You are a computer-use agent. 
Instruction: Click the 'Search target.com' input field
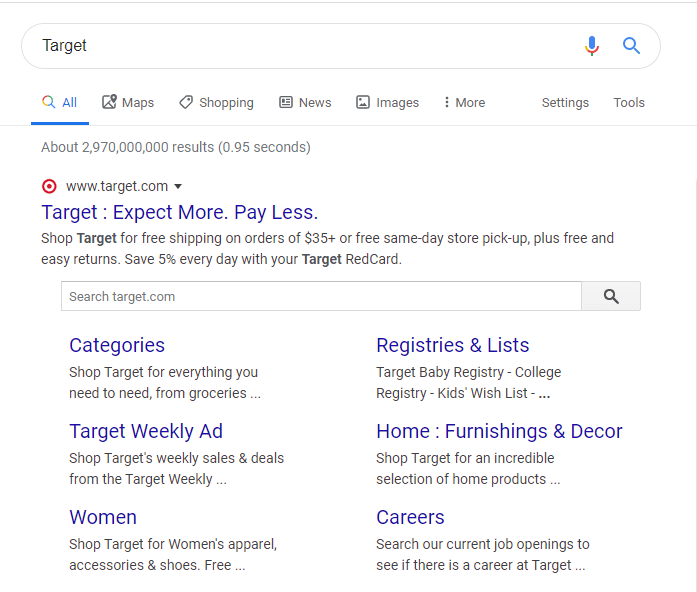pos(321,296)
